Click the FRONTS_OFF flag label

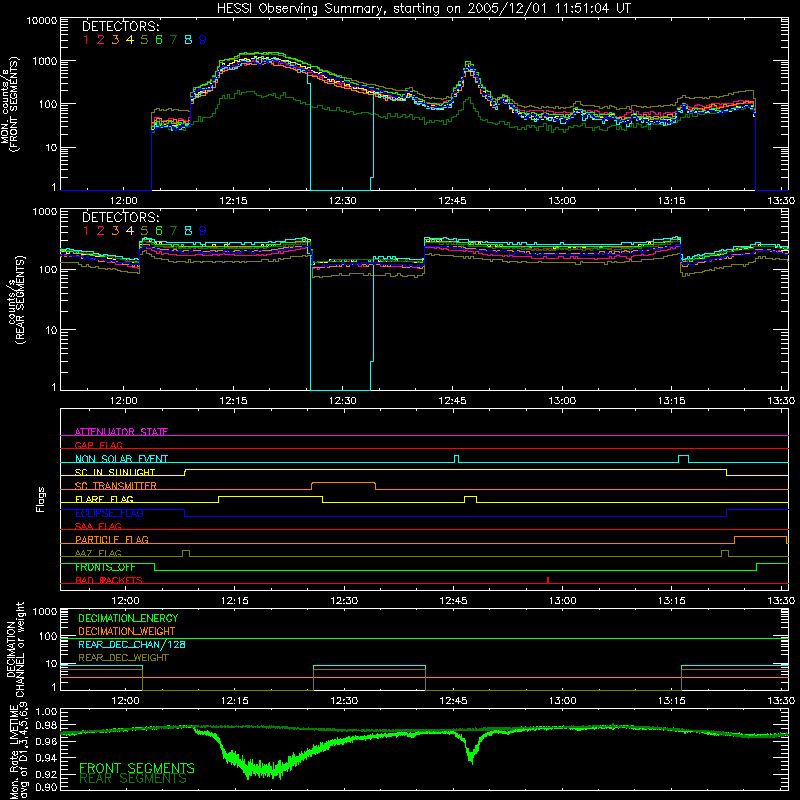(x=105, y=567)
